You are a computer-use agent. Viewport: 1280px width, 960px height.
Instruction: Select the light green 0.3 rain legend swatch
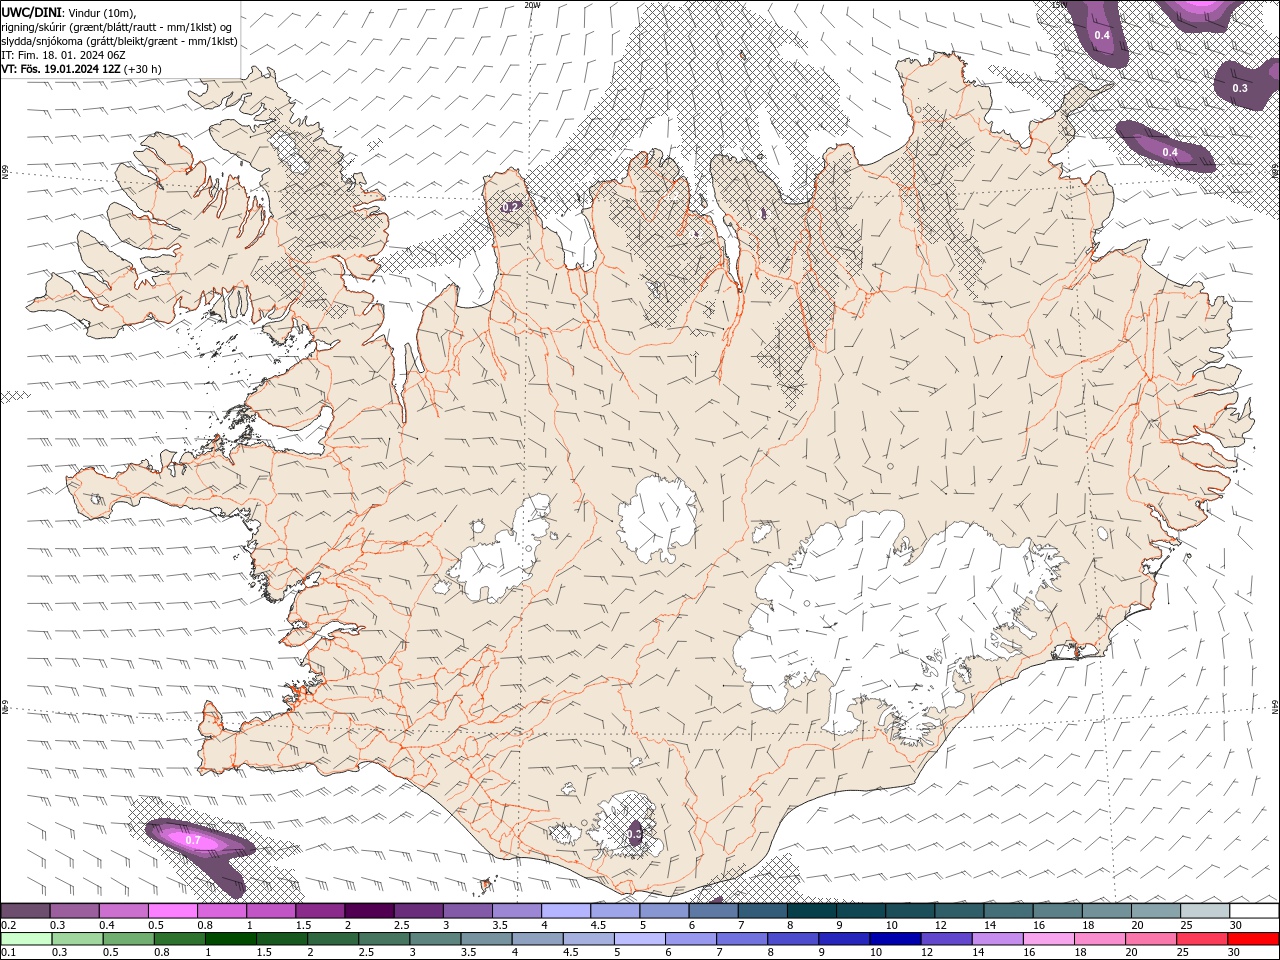(x=77, y=939)
